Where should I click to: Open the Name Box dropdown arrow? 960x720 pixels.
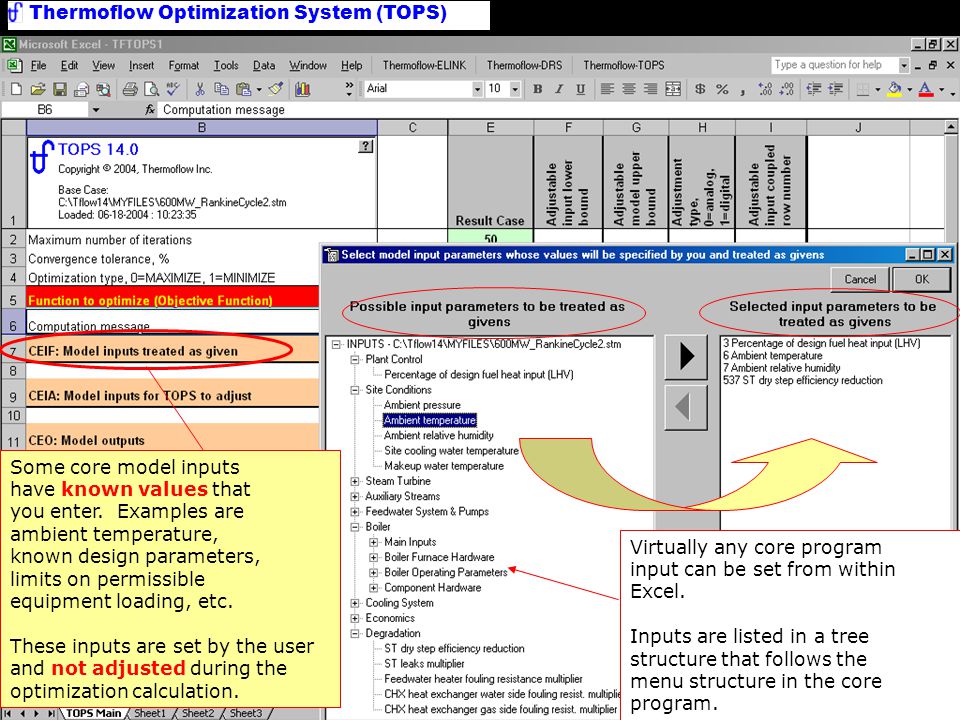[96, 110]
